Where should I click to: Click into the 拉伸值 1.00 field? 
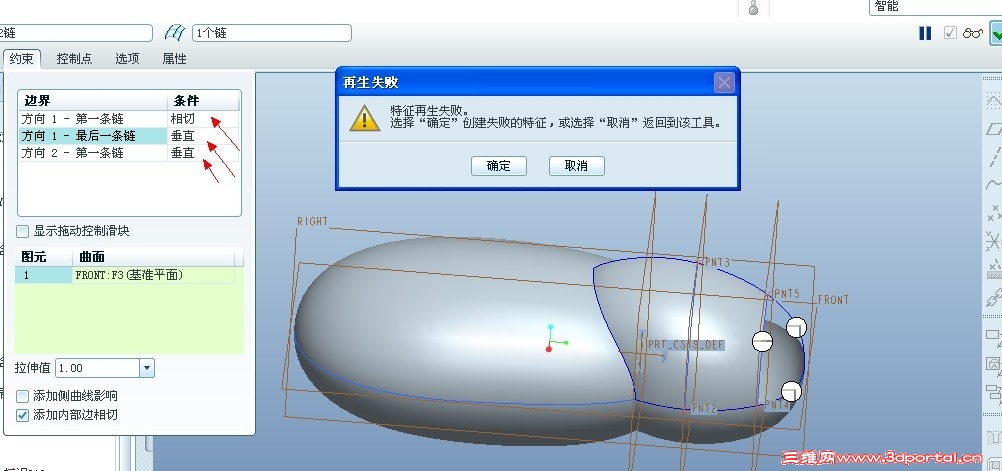click(x=98, y=368)
